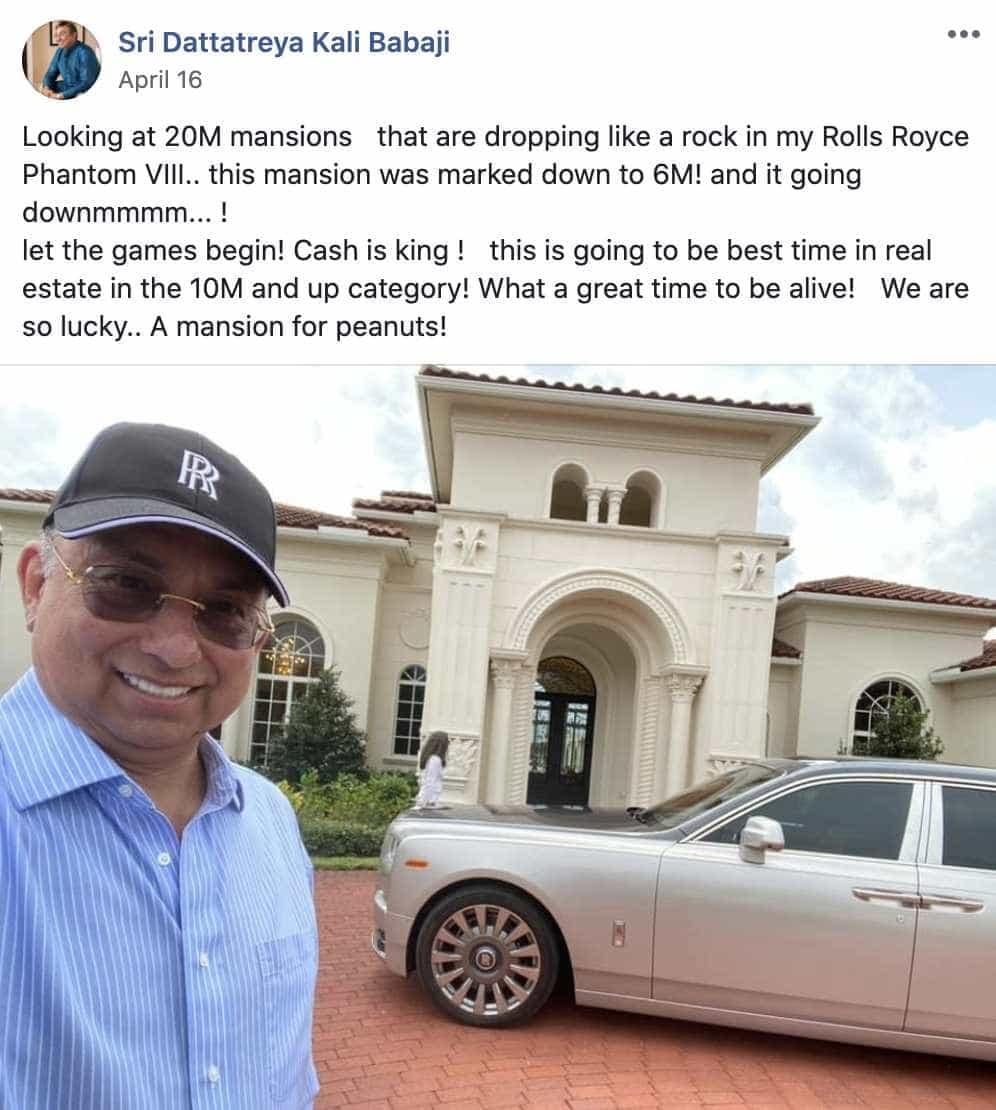Screen dimensions: 996x1110
Task: Click the small badge on the car's fender
Action: click(619, 933)
